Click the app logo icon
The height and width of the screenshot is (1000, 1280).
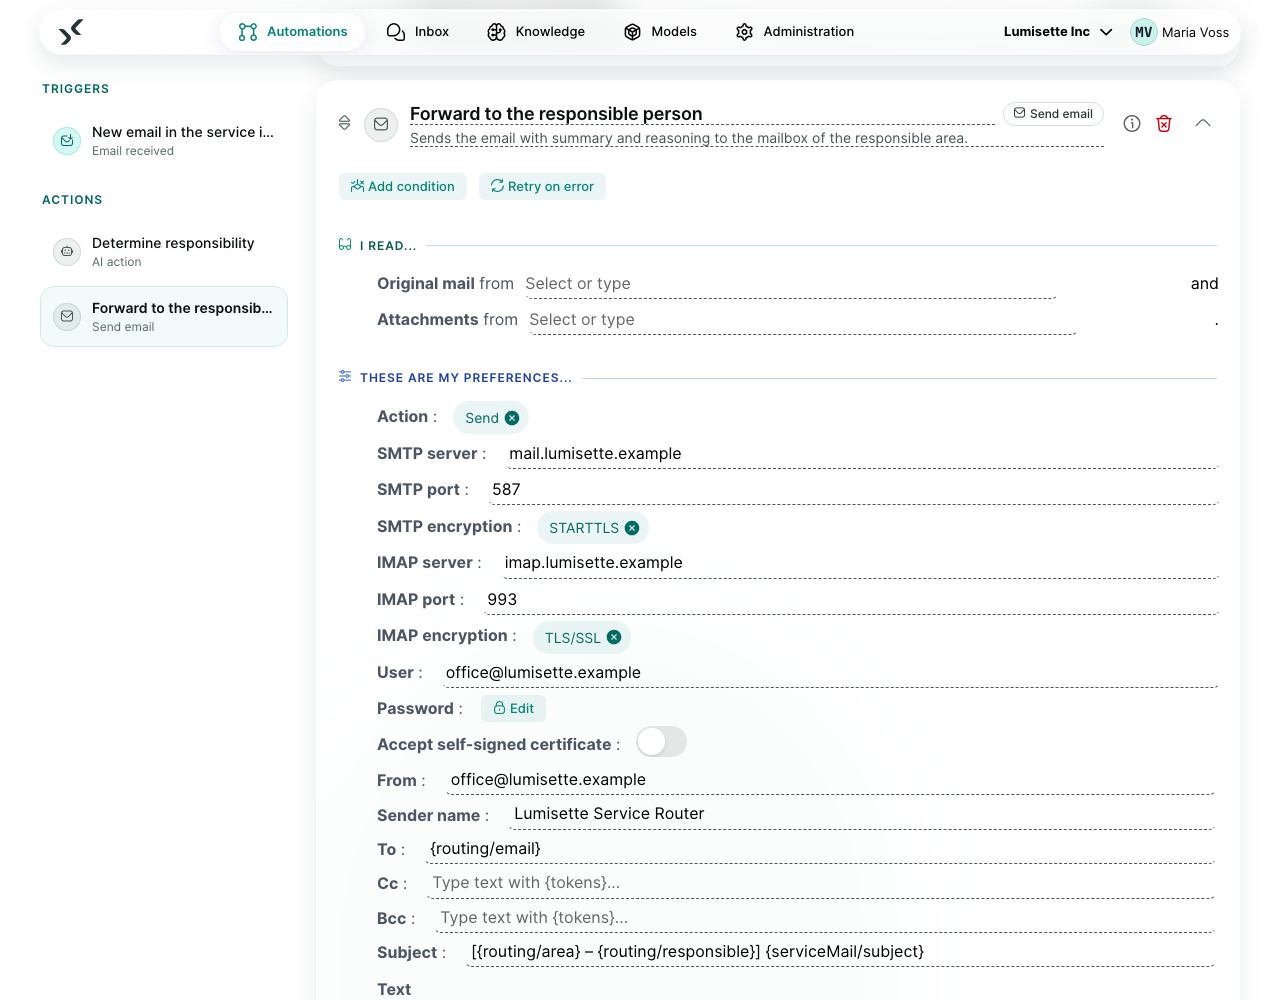click(x=70, y=32)
